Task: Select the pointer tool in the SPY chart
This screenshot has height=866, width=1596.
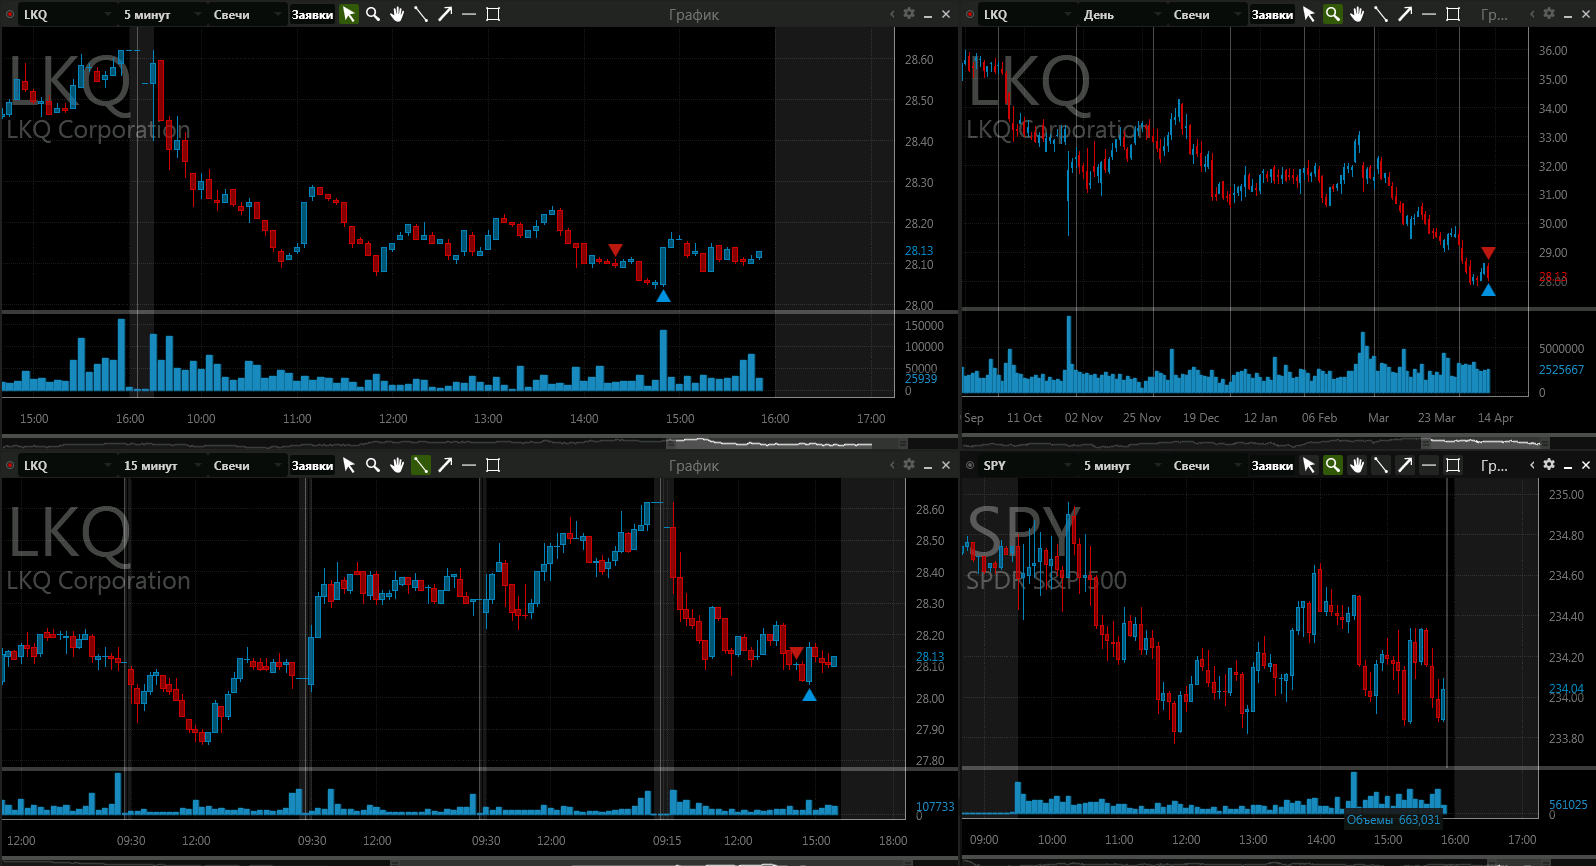Action: tap(1309, 465)
